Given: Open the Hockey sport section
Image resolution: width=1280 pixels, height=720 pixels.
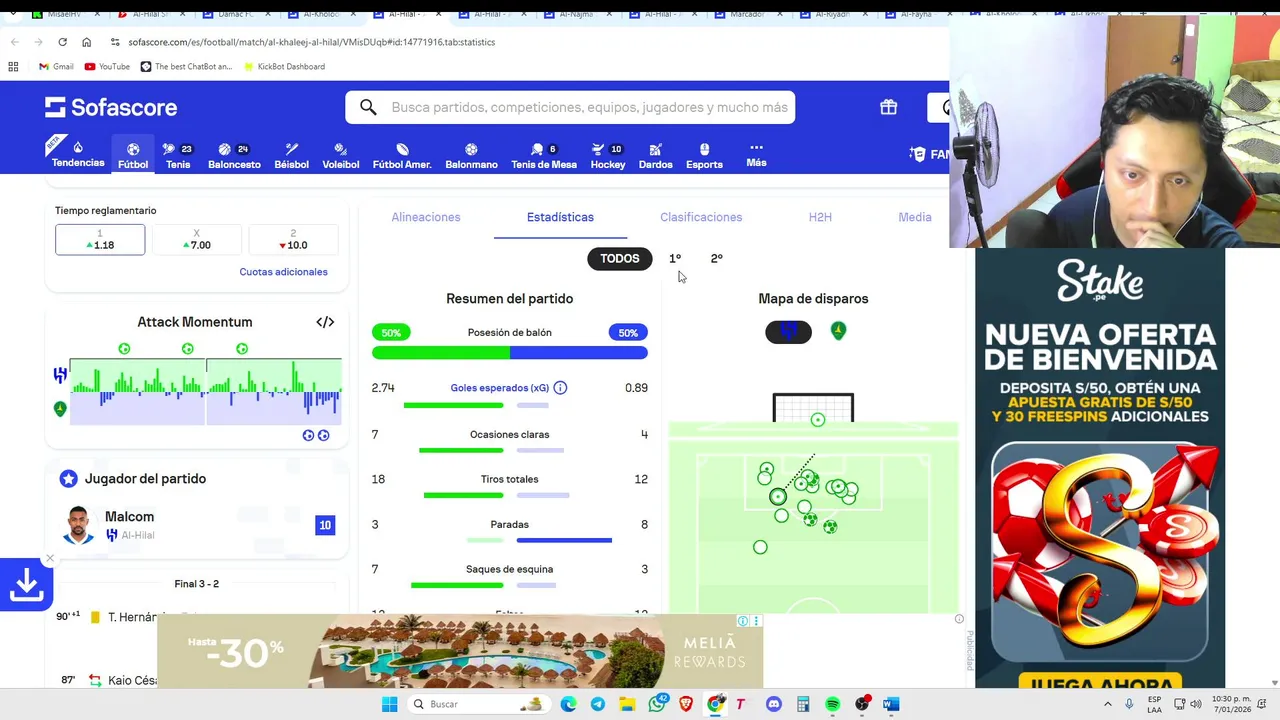Looking at the screenshot, I should coord(607,155).
